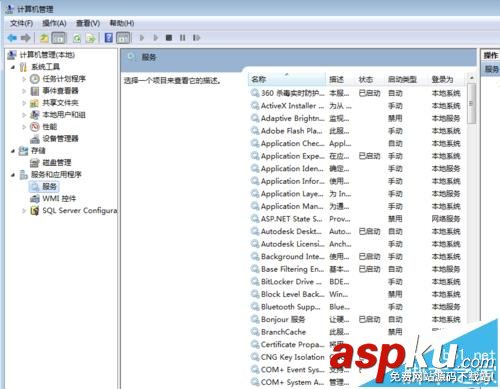Select the Autodesk Desktop service row
Viewport: 500px width, 389px height.
[357, 231]
